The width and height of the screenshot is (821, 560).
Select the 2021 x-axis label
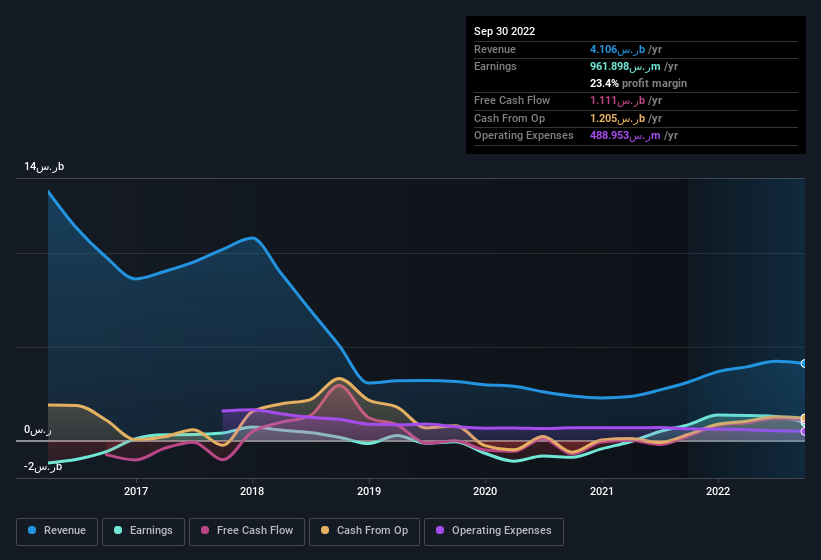pyautogui.click(x=601, y=491)
